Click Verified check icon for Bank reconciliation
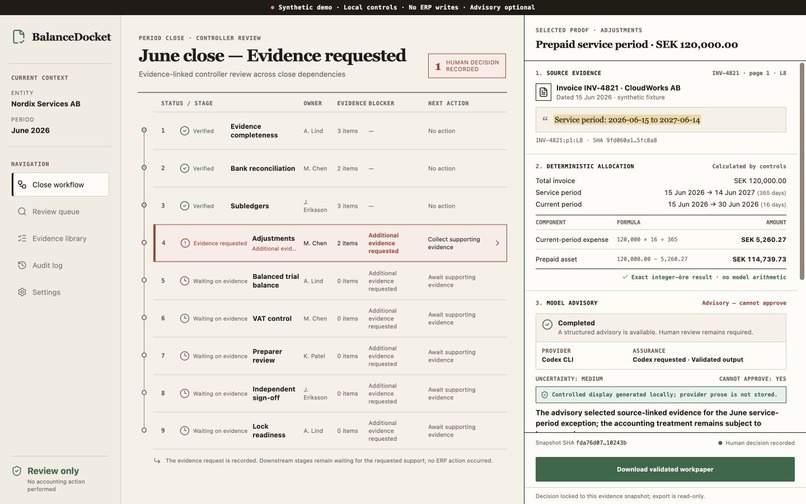Screen dimensions: 806x504 click(x=185, y=168)
